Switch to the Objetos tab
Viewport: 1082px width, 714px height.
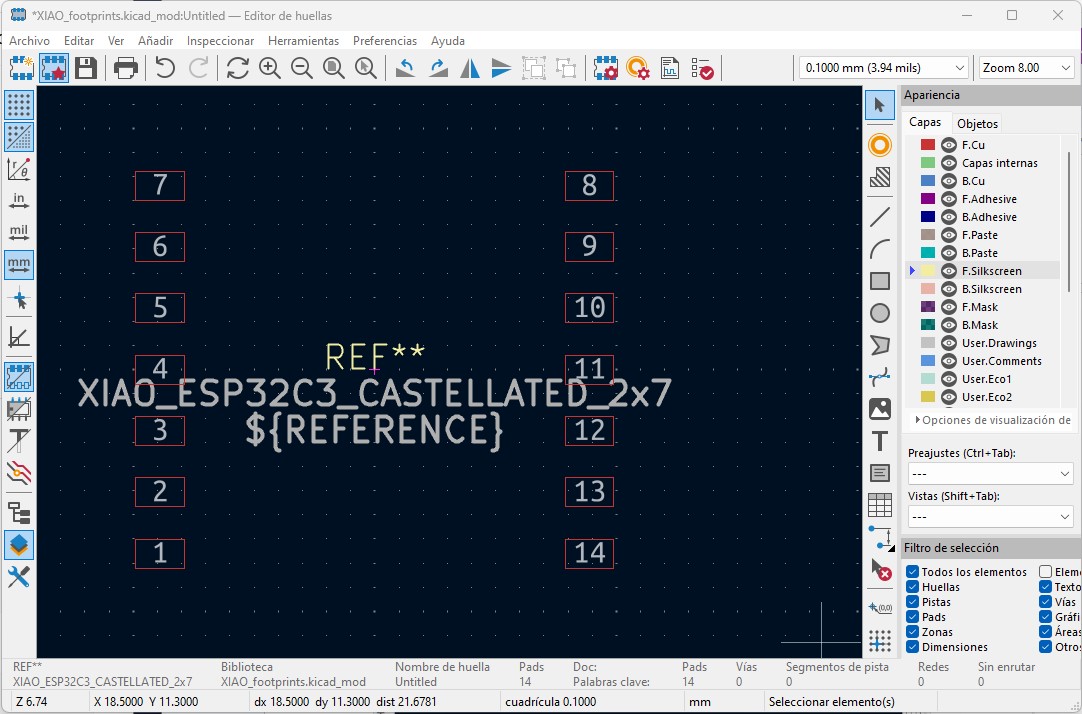tap(977, 123)
